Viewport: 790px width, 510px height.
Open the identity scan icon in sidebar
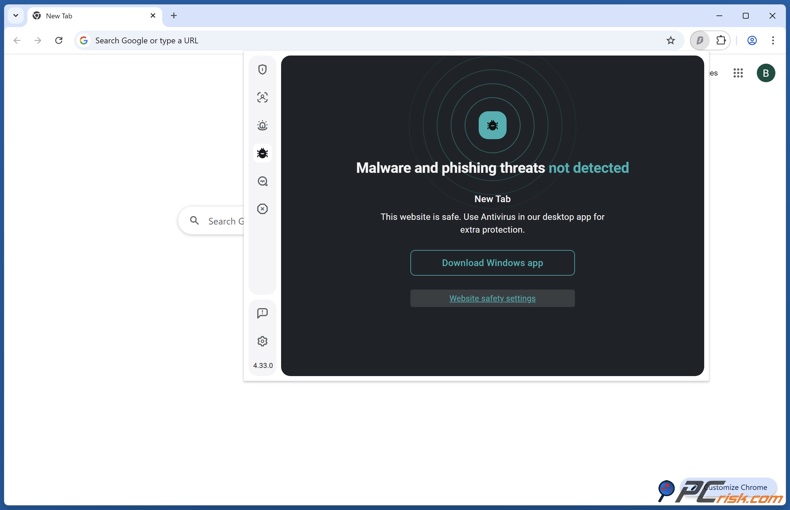tap(262, 97)
